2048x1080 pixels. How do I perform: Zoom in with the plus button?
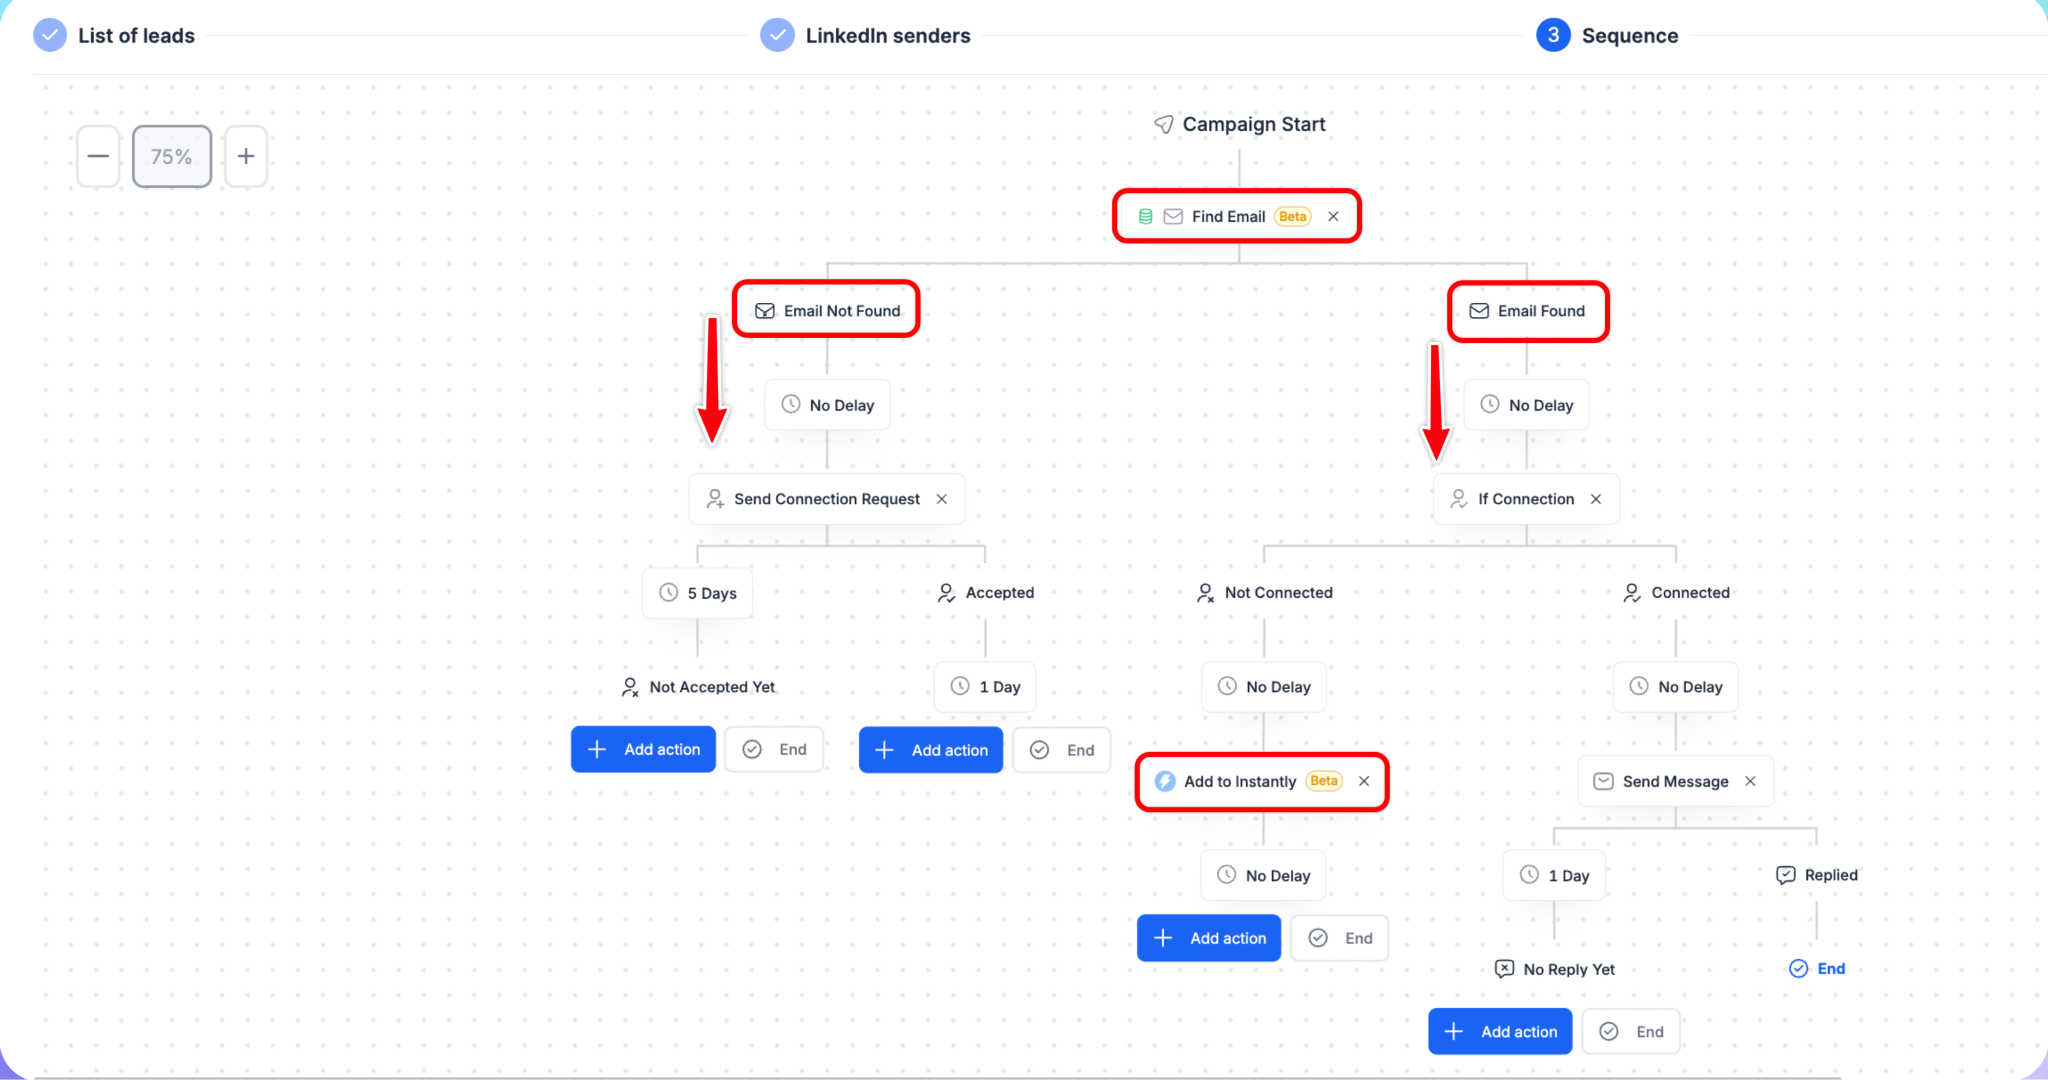point(246,156)
